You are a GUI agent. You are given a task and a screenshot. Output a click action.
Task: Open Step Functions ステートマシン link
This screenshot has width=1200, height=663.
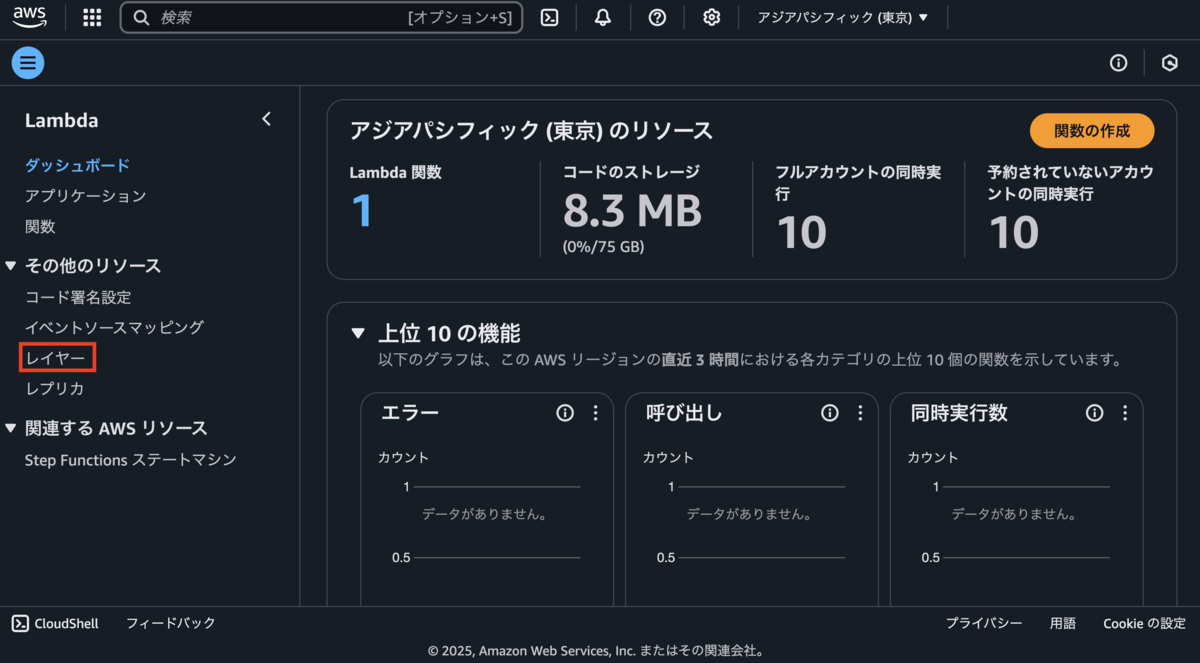click(x=131, y=460)
